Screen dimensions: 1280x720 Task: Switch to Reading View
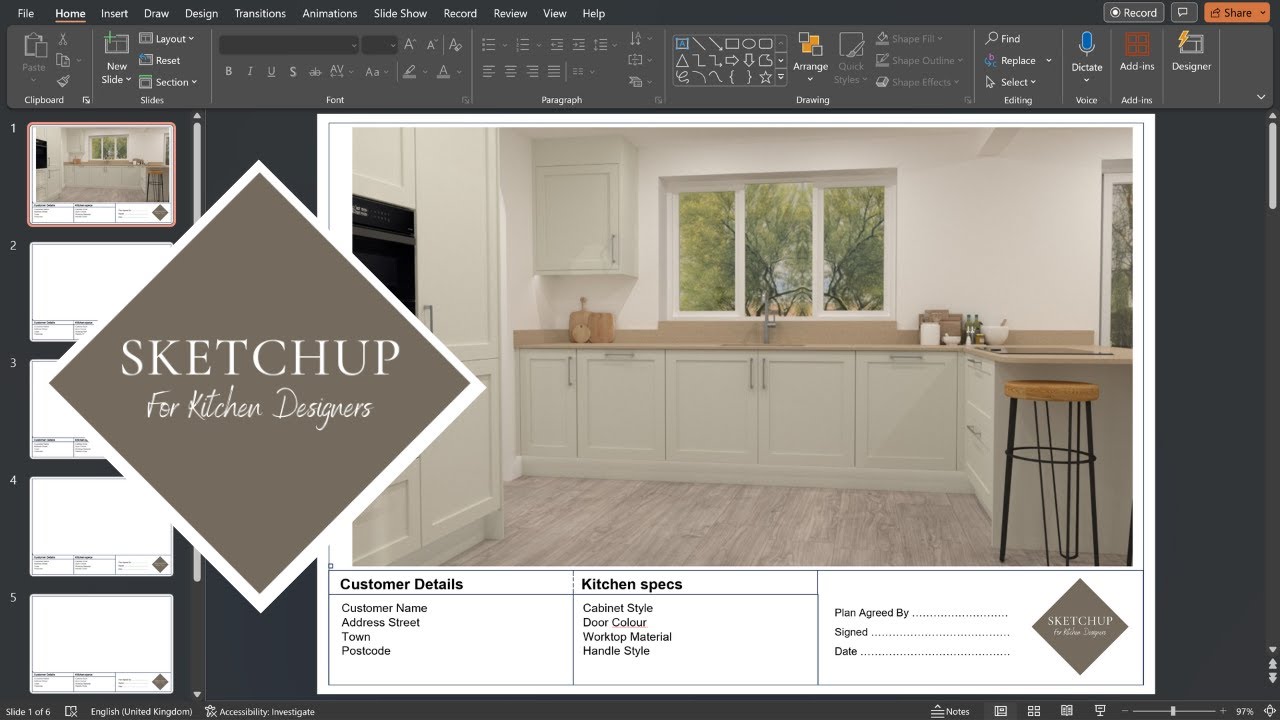(x=1067, y=711)
